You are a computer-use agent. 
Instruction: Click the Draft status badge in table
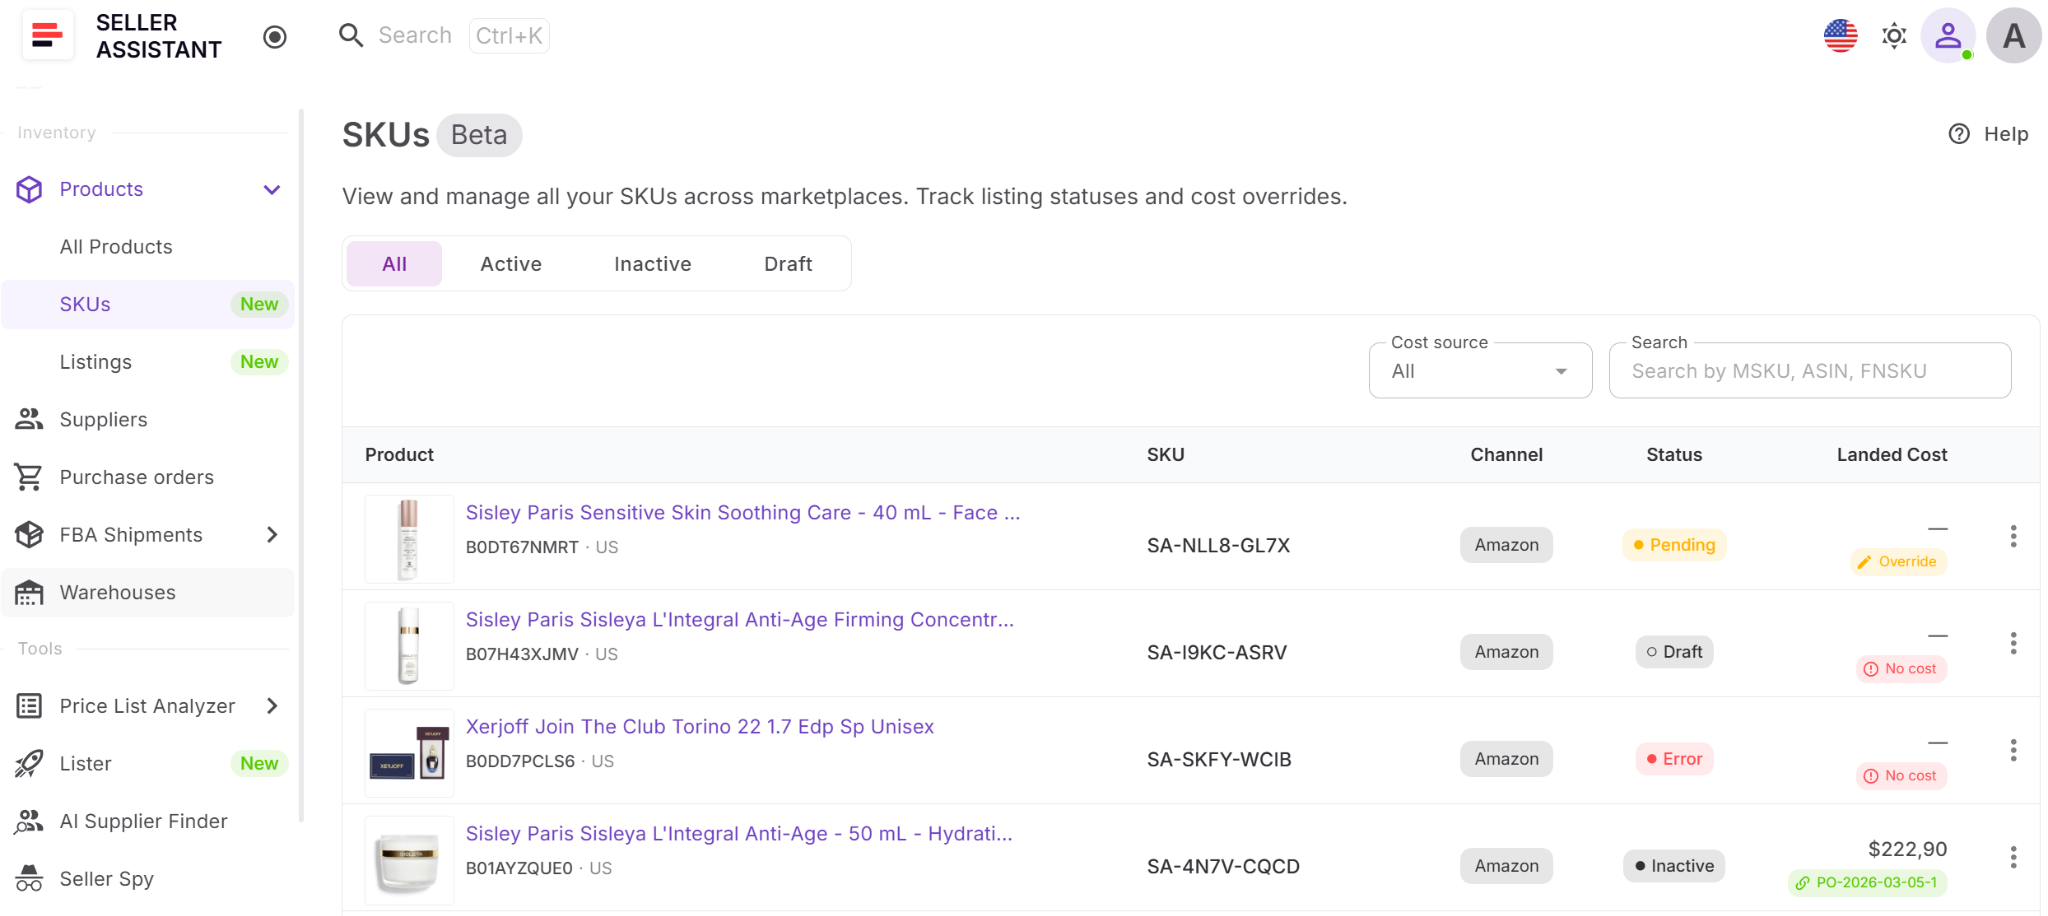pyautogui.click(x=1674, y=652)
